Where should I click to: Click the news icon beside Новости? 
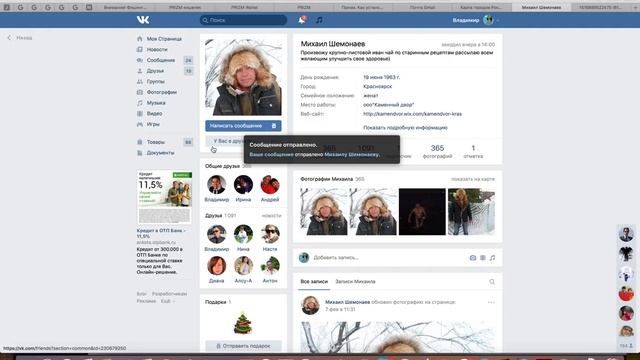click(140, 49)
